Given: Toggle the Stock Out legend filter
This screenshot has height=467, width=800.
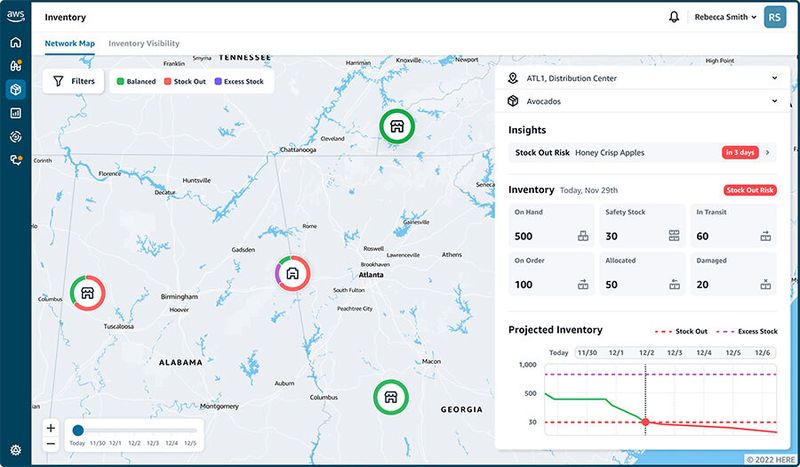Looking at the screenshot, I should [x=184, y=81].
